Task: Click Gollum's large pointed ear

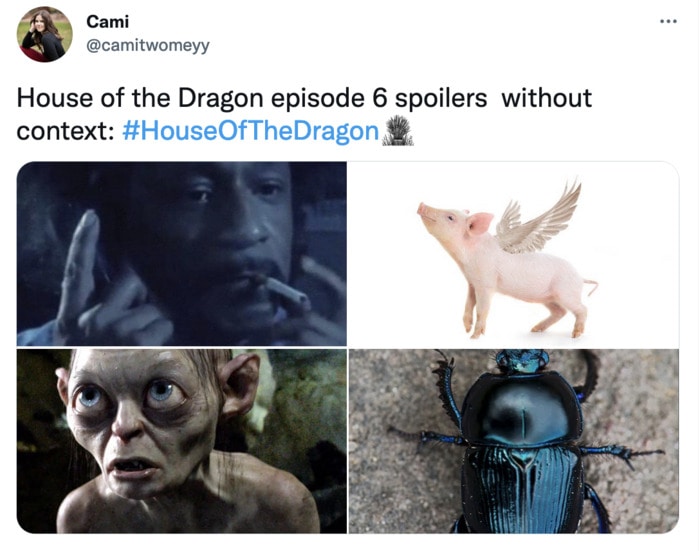Action: 241,382
